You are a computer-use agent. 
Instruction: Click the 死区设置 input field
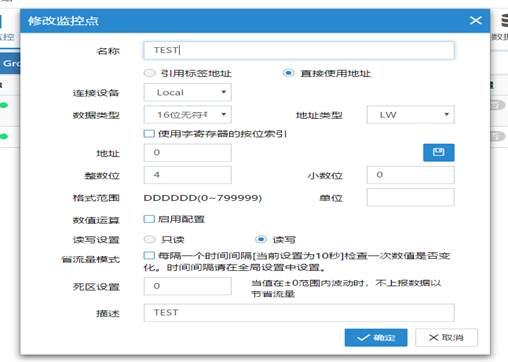coord(188,286)
